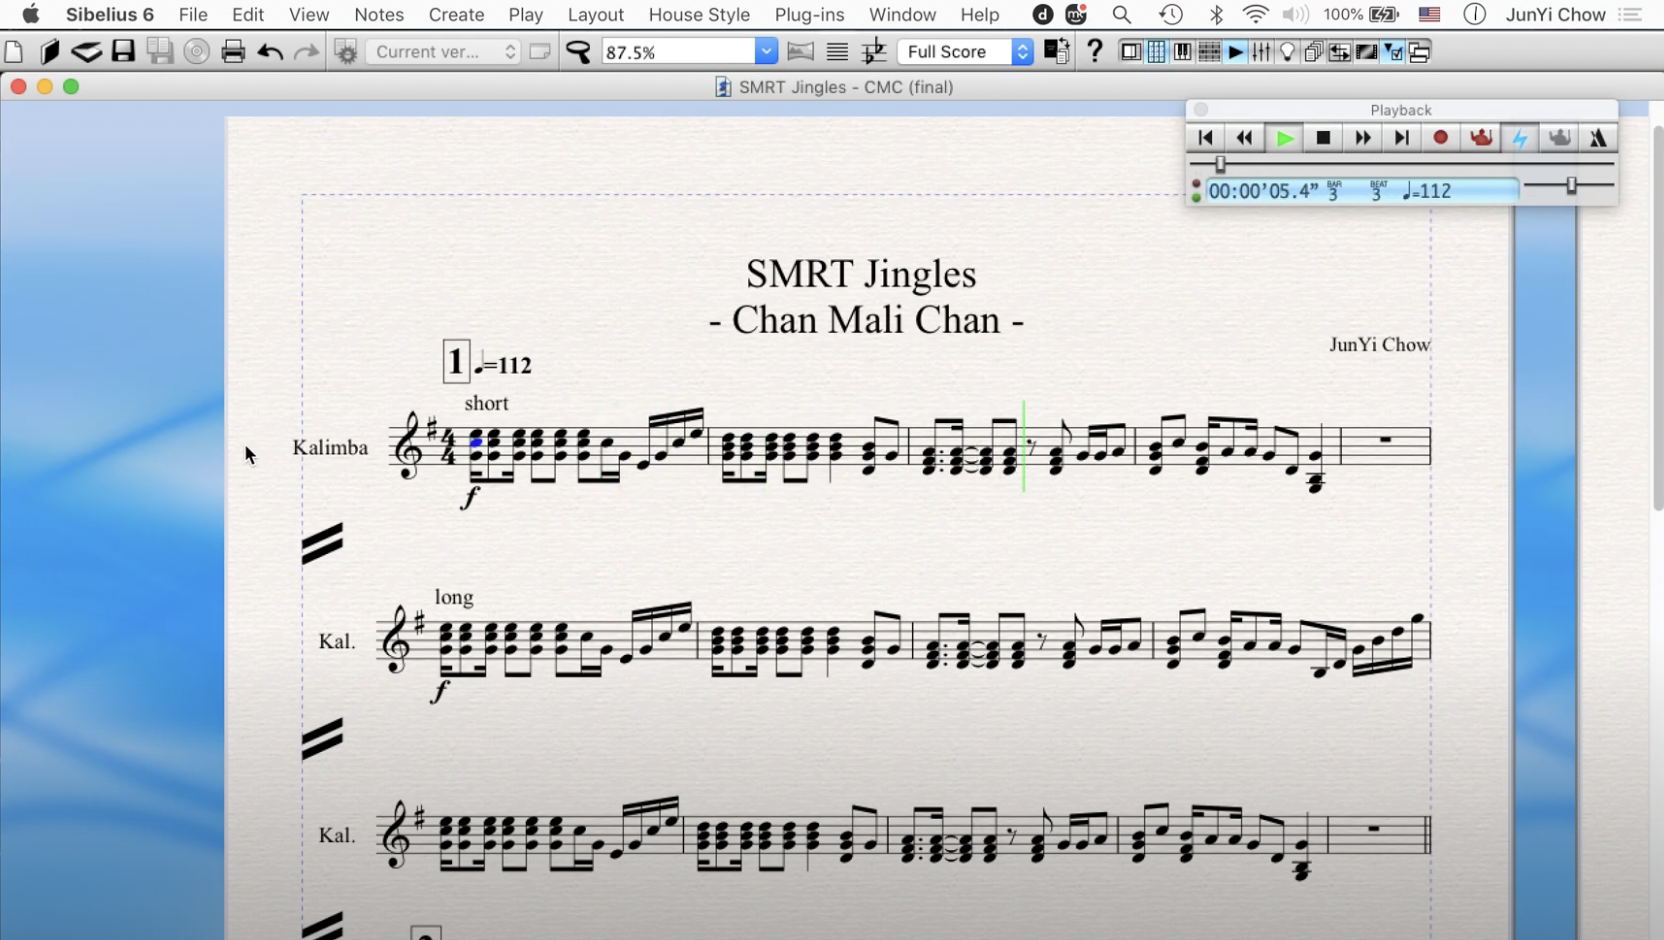
Task: Click the Edit Versions gear icon
Action: point(346,52)
